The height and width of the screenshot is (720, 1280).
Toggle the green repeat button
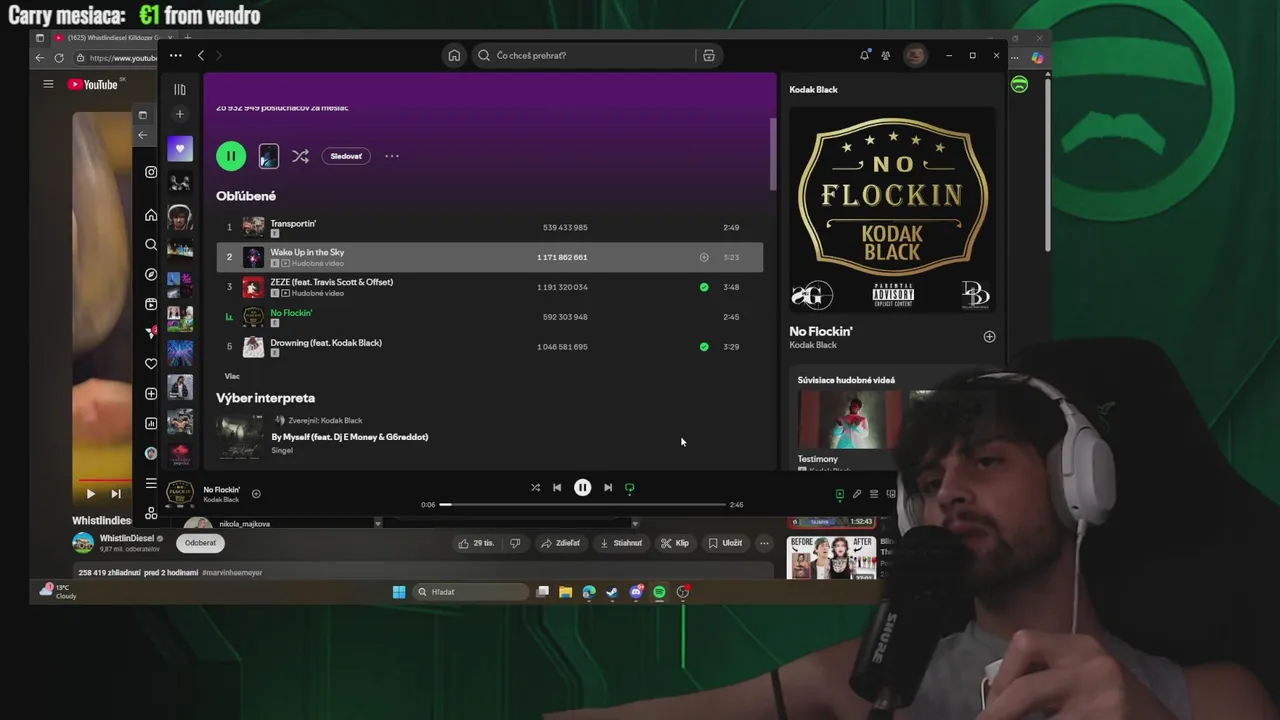tap(630, 488)
